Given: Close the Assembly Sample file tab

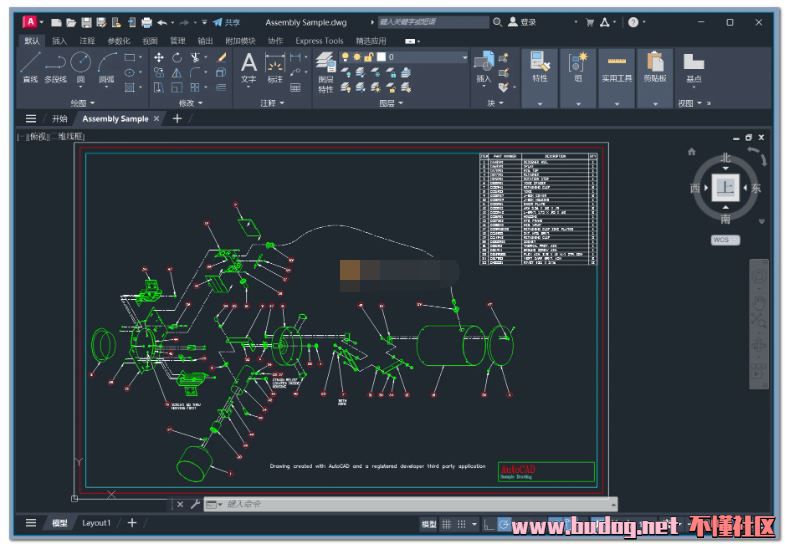Looking at the screenshot, I should pos(157,119).
